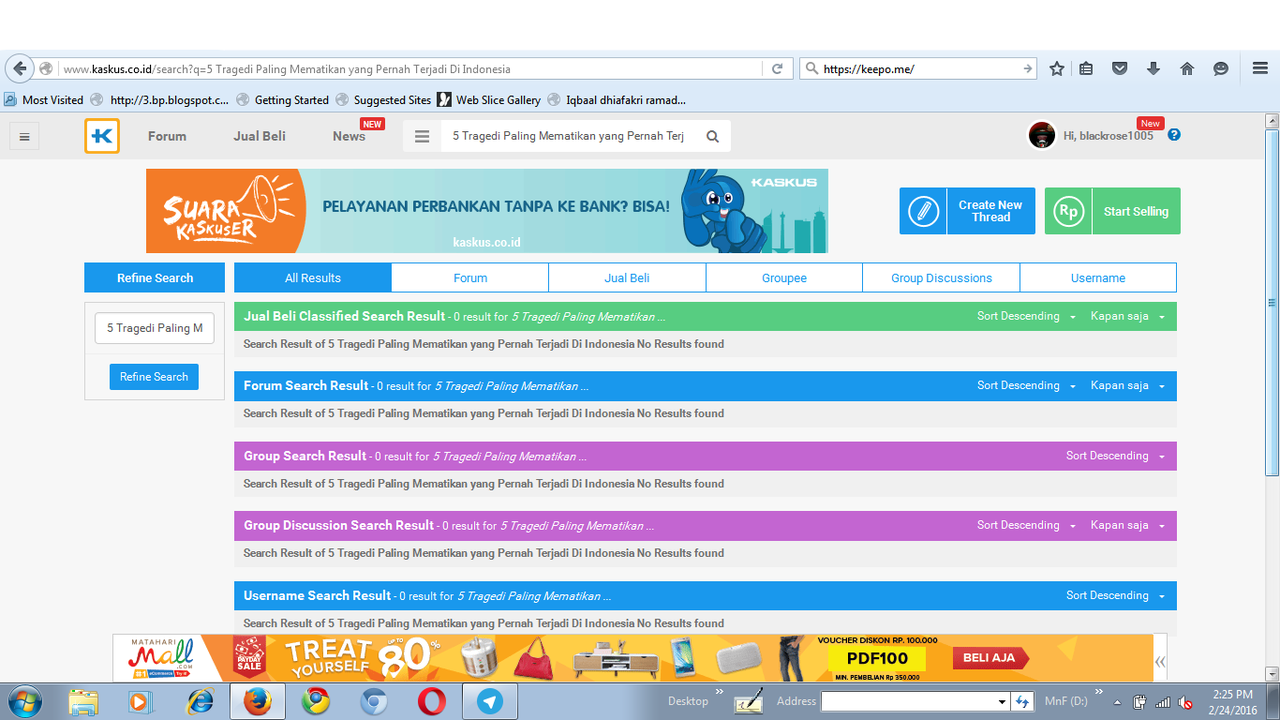Open Sort Descending dropdown in Group Search Result
Screen dimensions: 1280x720
pyautogui.click(x=1115, y=455)
